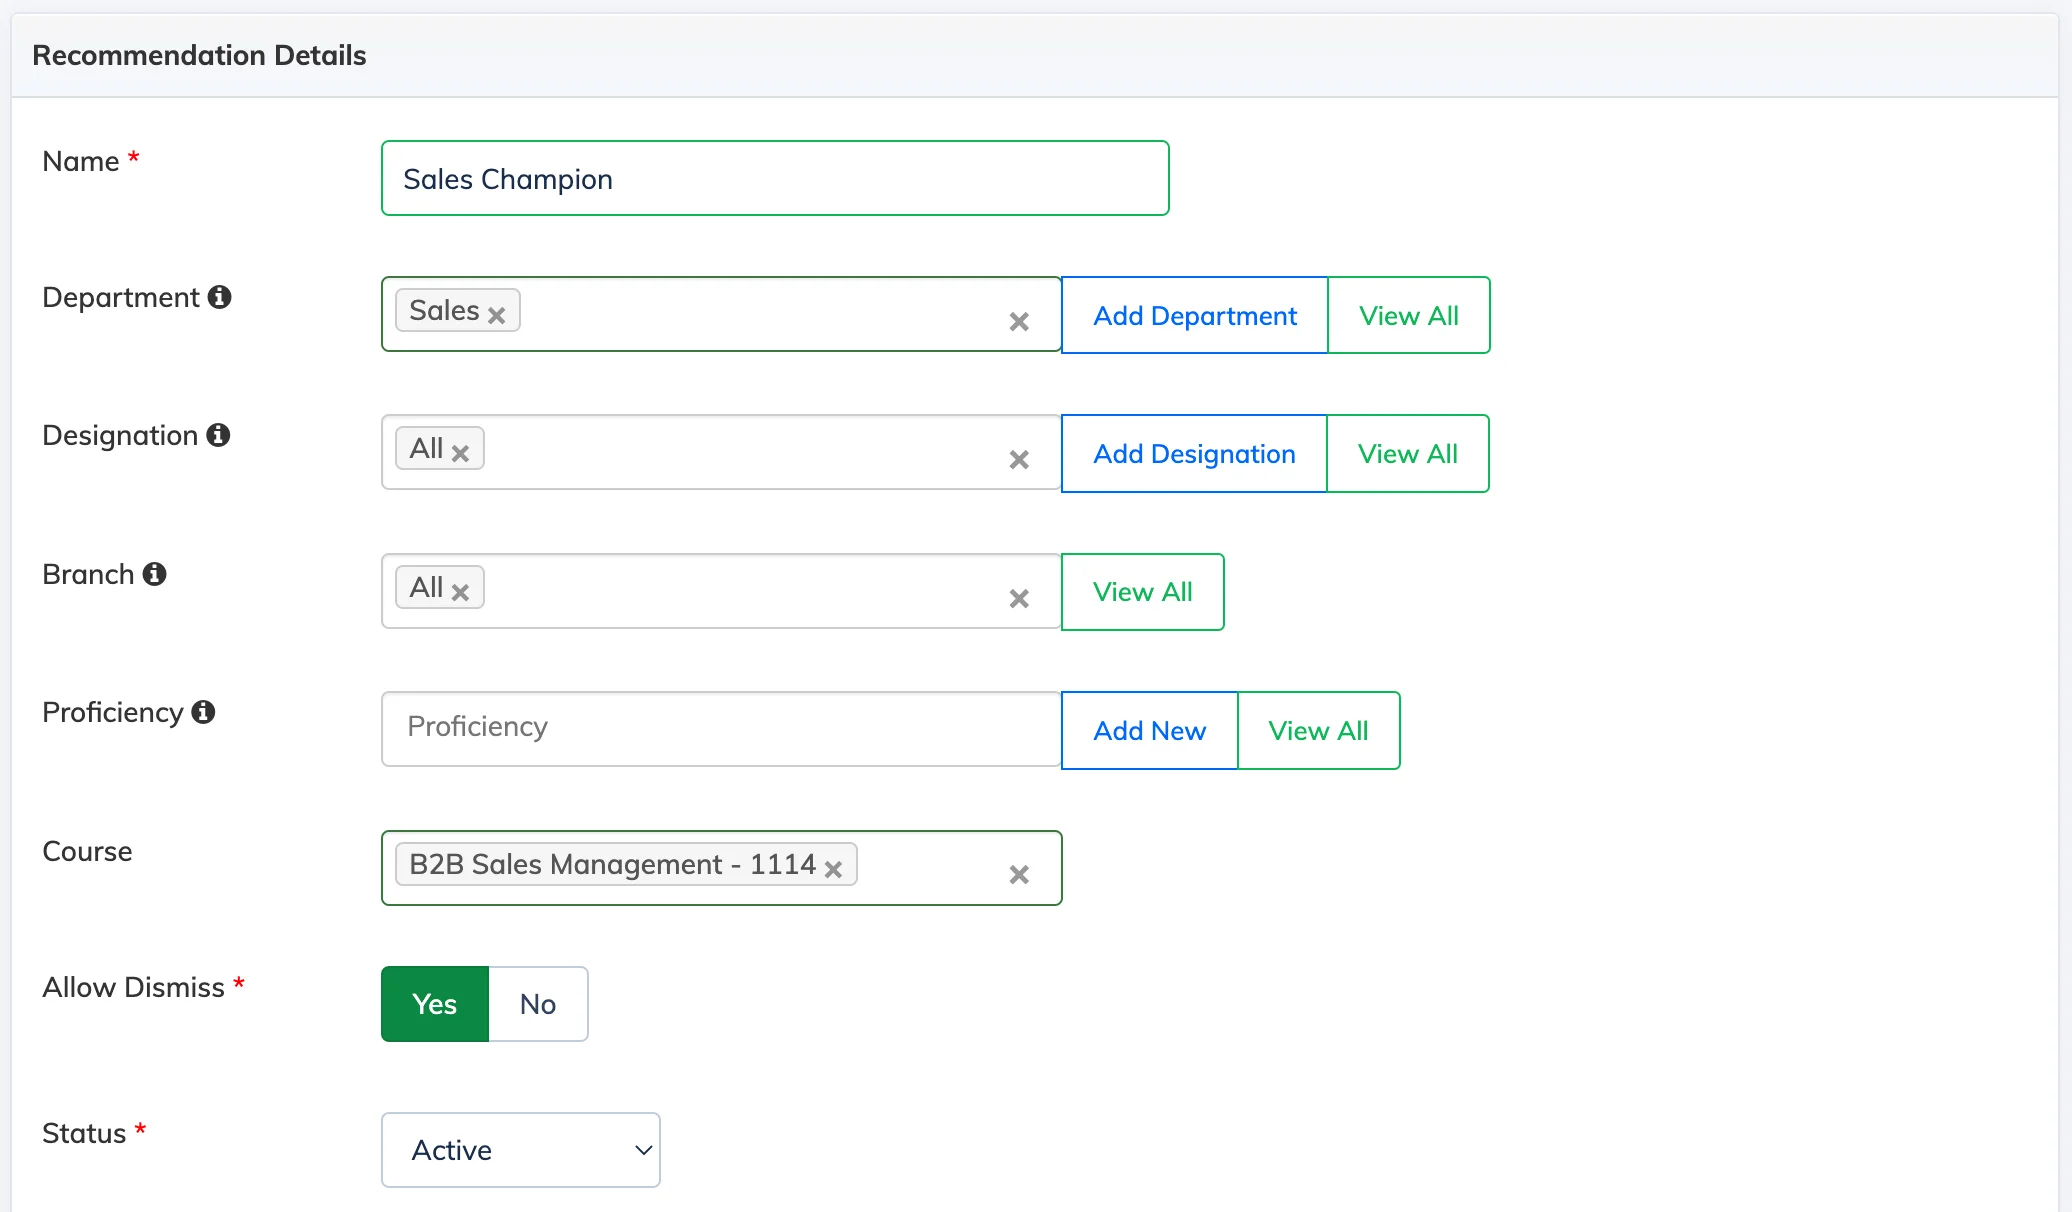Clear all selections in Course field
The image size is (2072, 1212).
pyautogui.click(x=1019, y=875)
